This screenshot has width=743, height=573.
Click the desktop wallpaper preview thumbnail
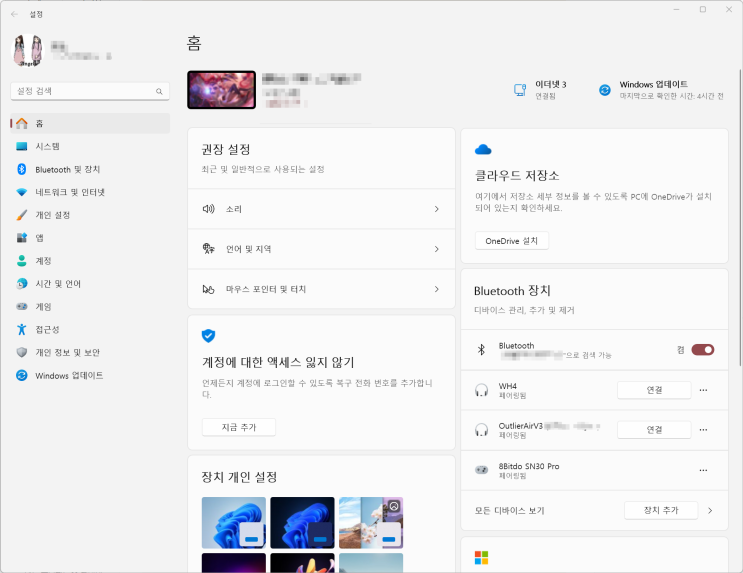pos(221,90)
